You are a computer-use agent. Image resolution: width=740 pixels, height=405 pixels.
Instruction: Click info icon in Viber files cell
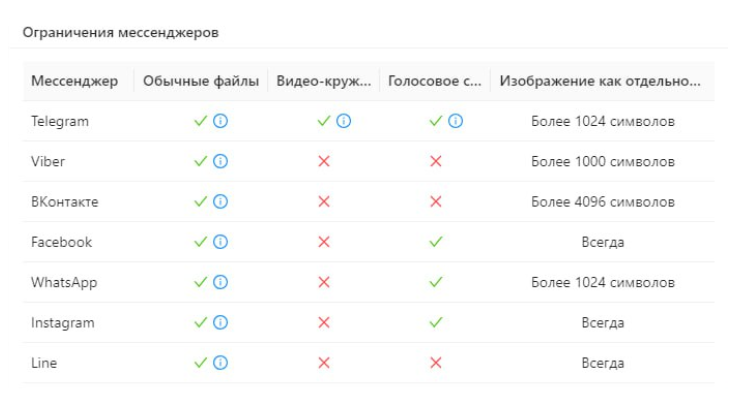pyautogui.click(x=221, y=161)
